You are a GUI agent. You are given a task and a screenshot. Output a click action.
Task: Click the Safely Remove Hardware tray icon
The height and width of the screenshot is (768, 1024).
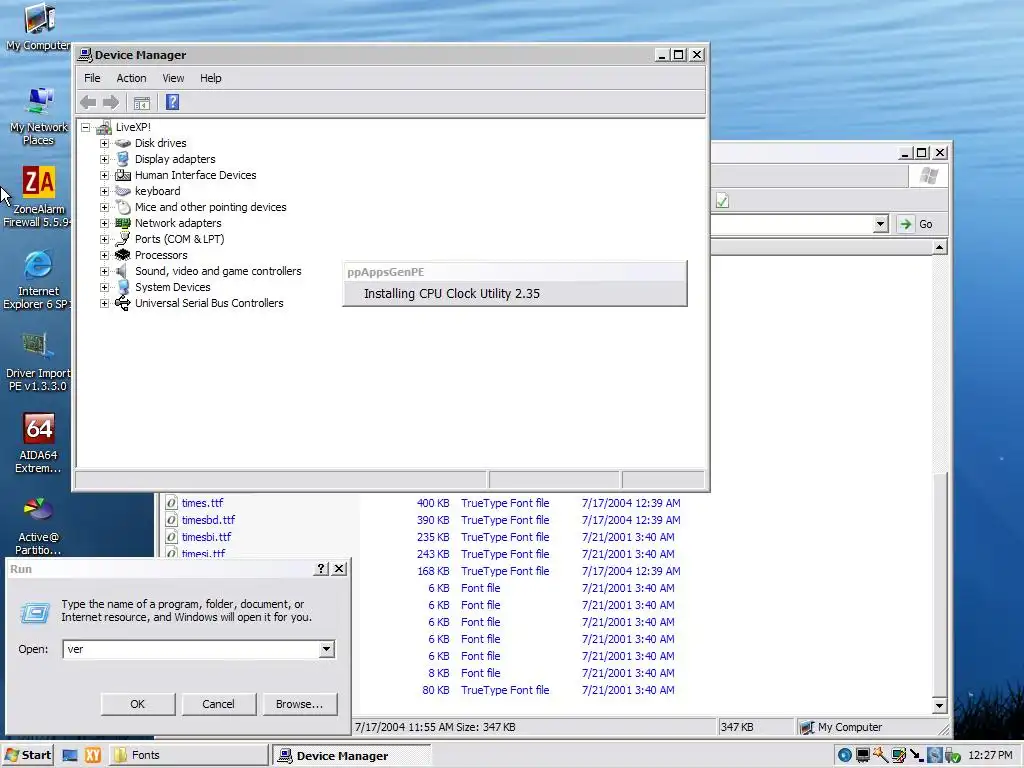[x=954, y=755]
